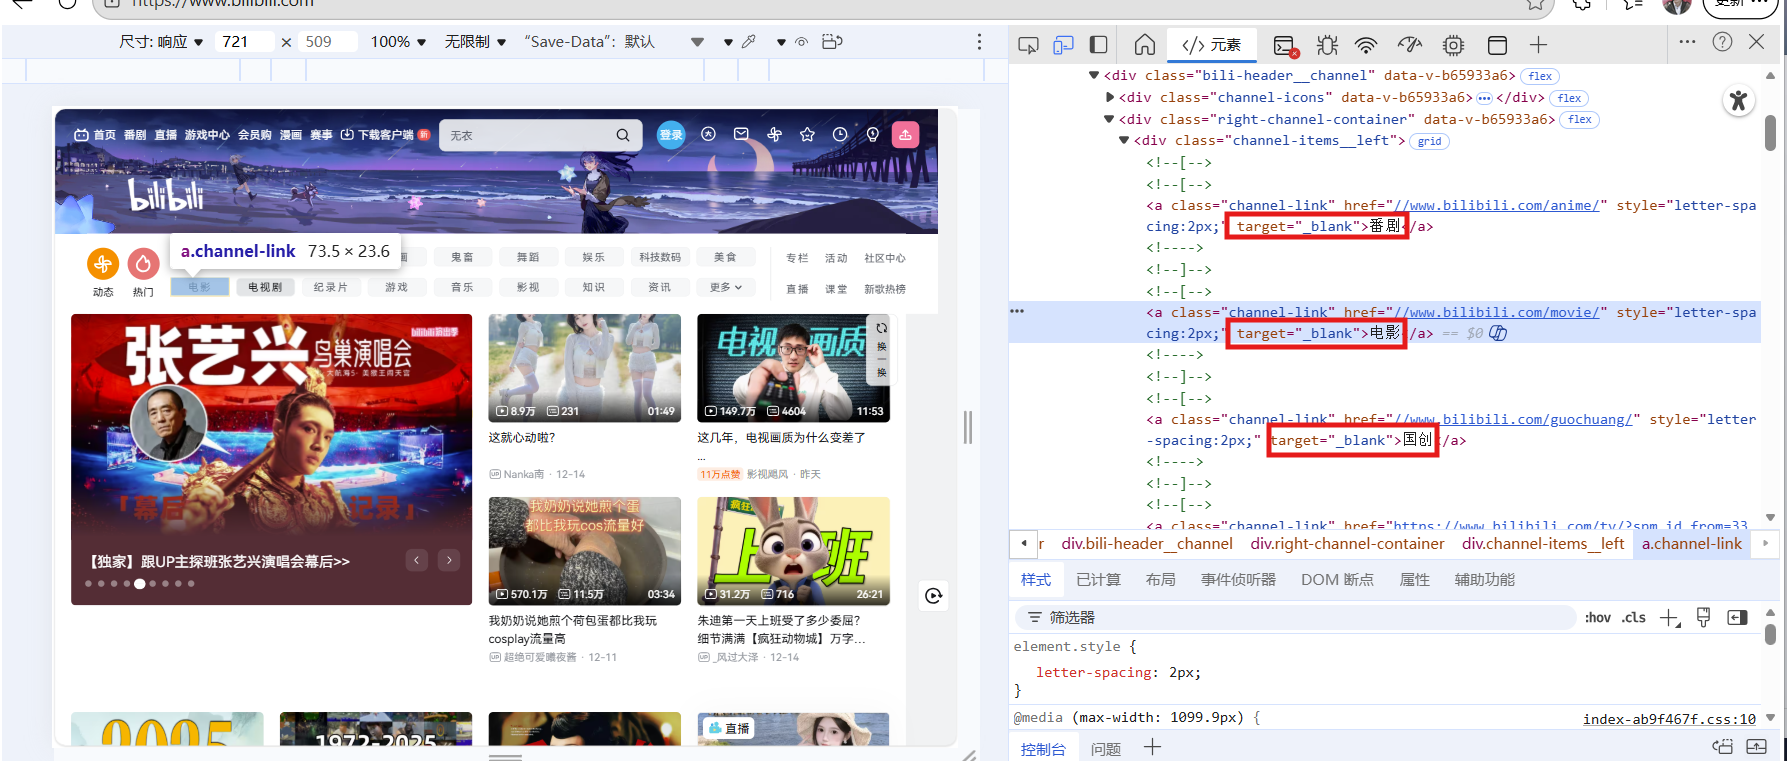Expand the channel-icons div node
Viewport: 1787px width, 761px height.
coord(1110,97)
